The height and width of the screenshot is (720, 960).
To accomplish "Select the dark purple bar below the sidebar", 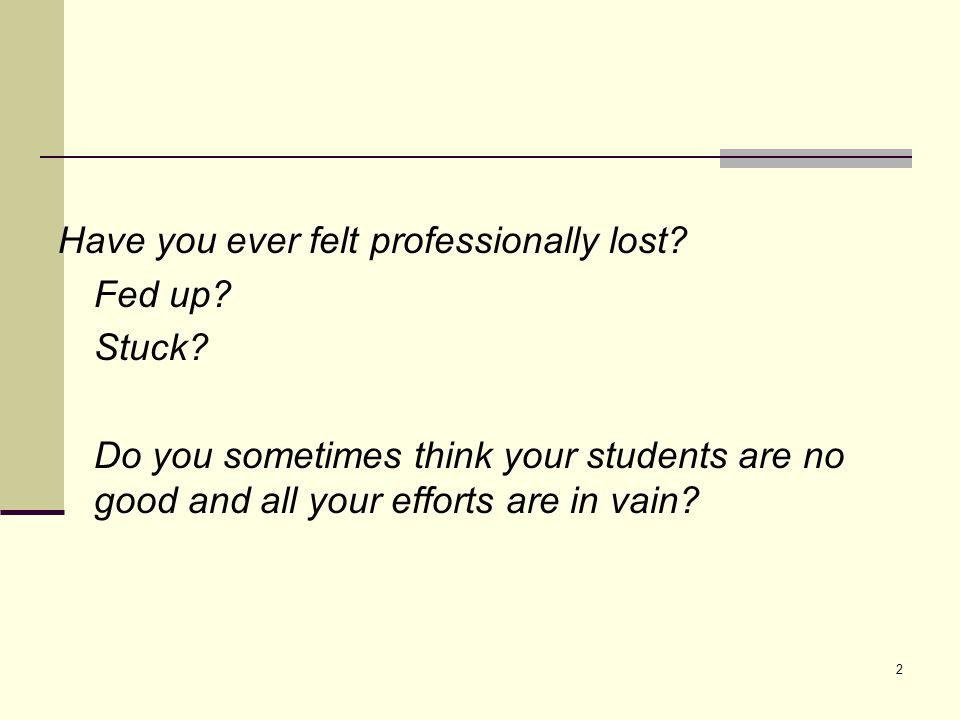I will coord(32,512).
